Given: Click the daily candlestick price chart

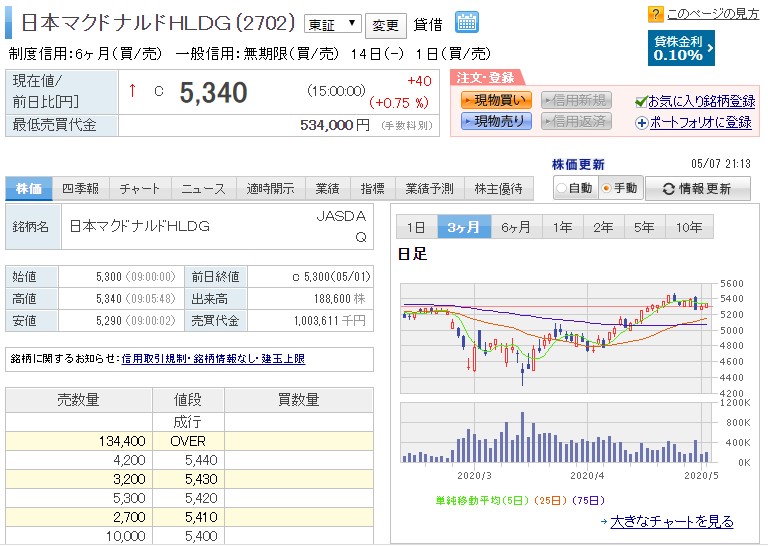Looking at the screenshot, I should tap(557, 338).
